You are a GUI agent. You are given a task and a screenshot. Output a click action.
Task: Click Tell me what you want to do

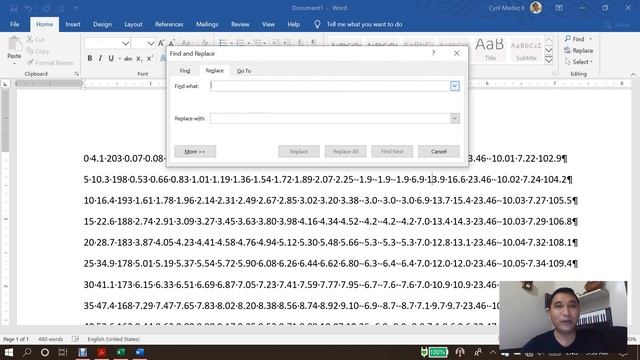tap(364, 24)
